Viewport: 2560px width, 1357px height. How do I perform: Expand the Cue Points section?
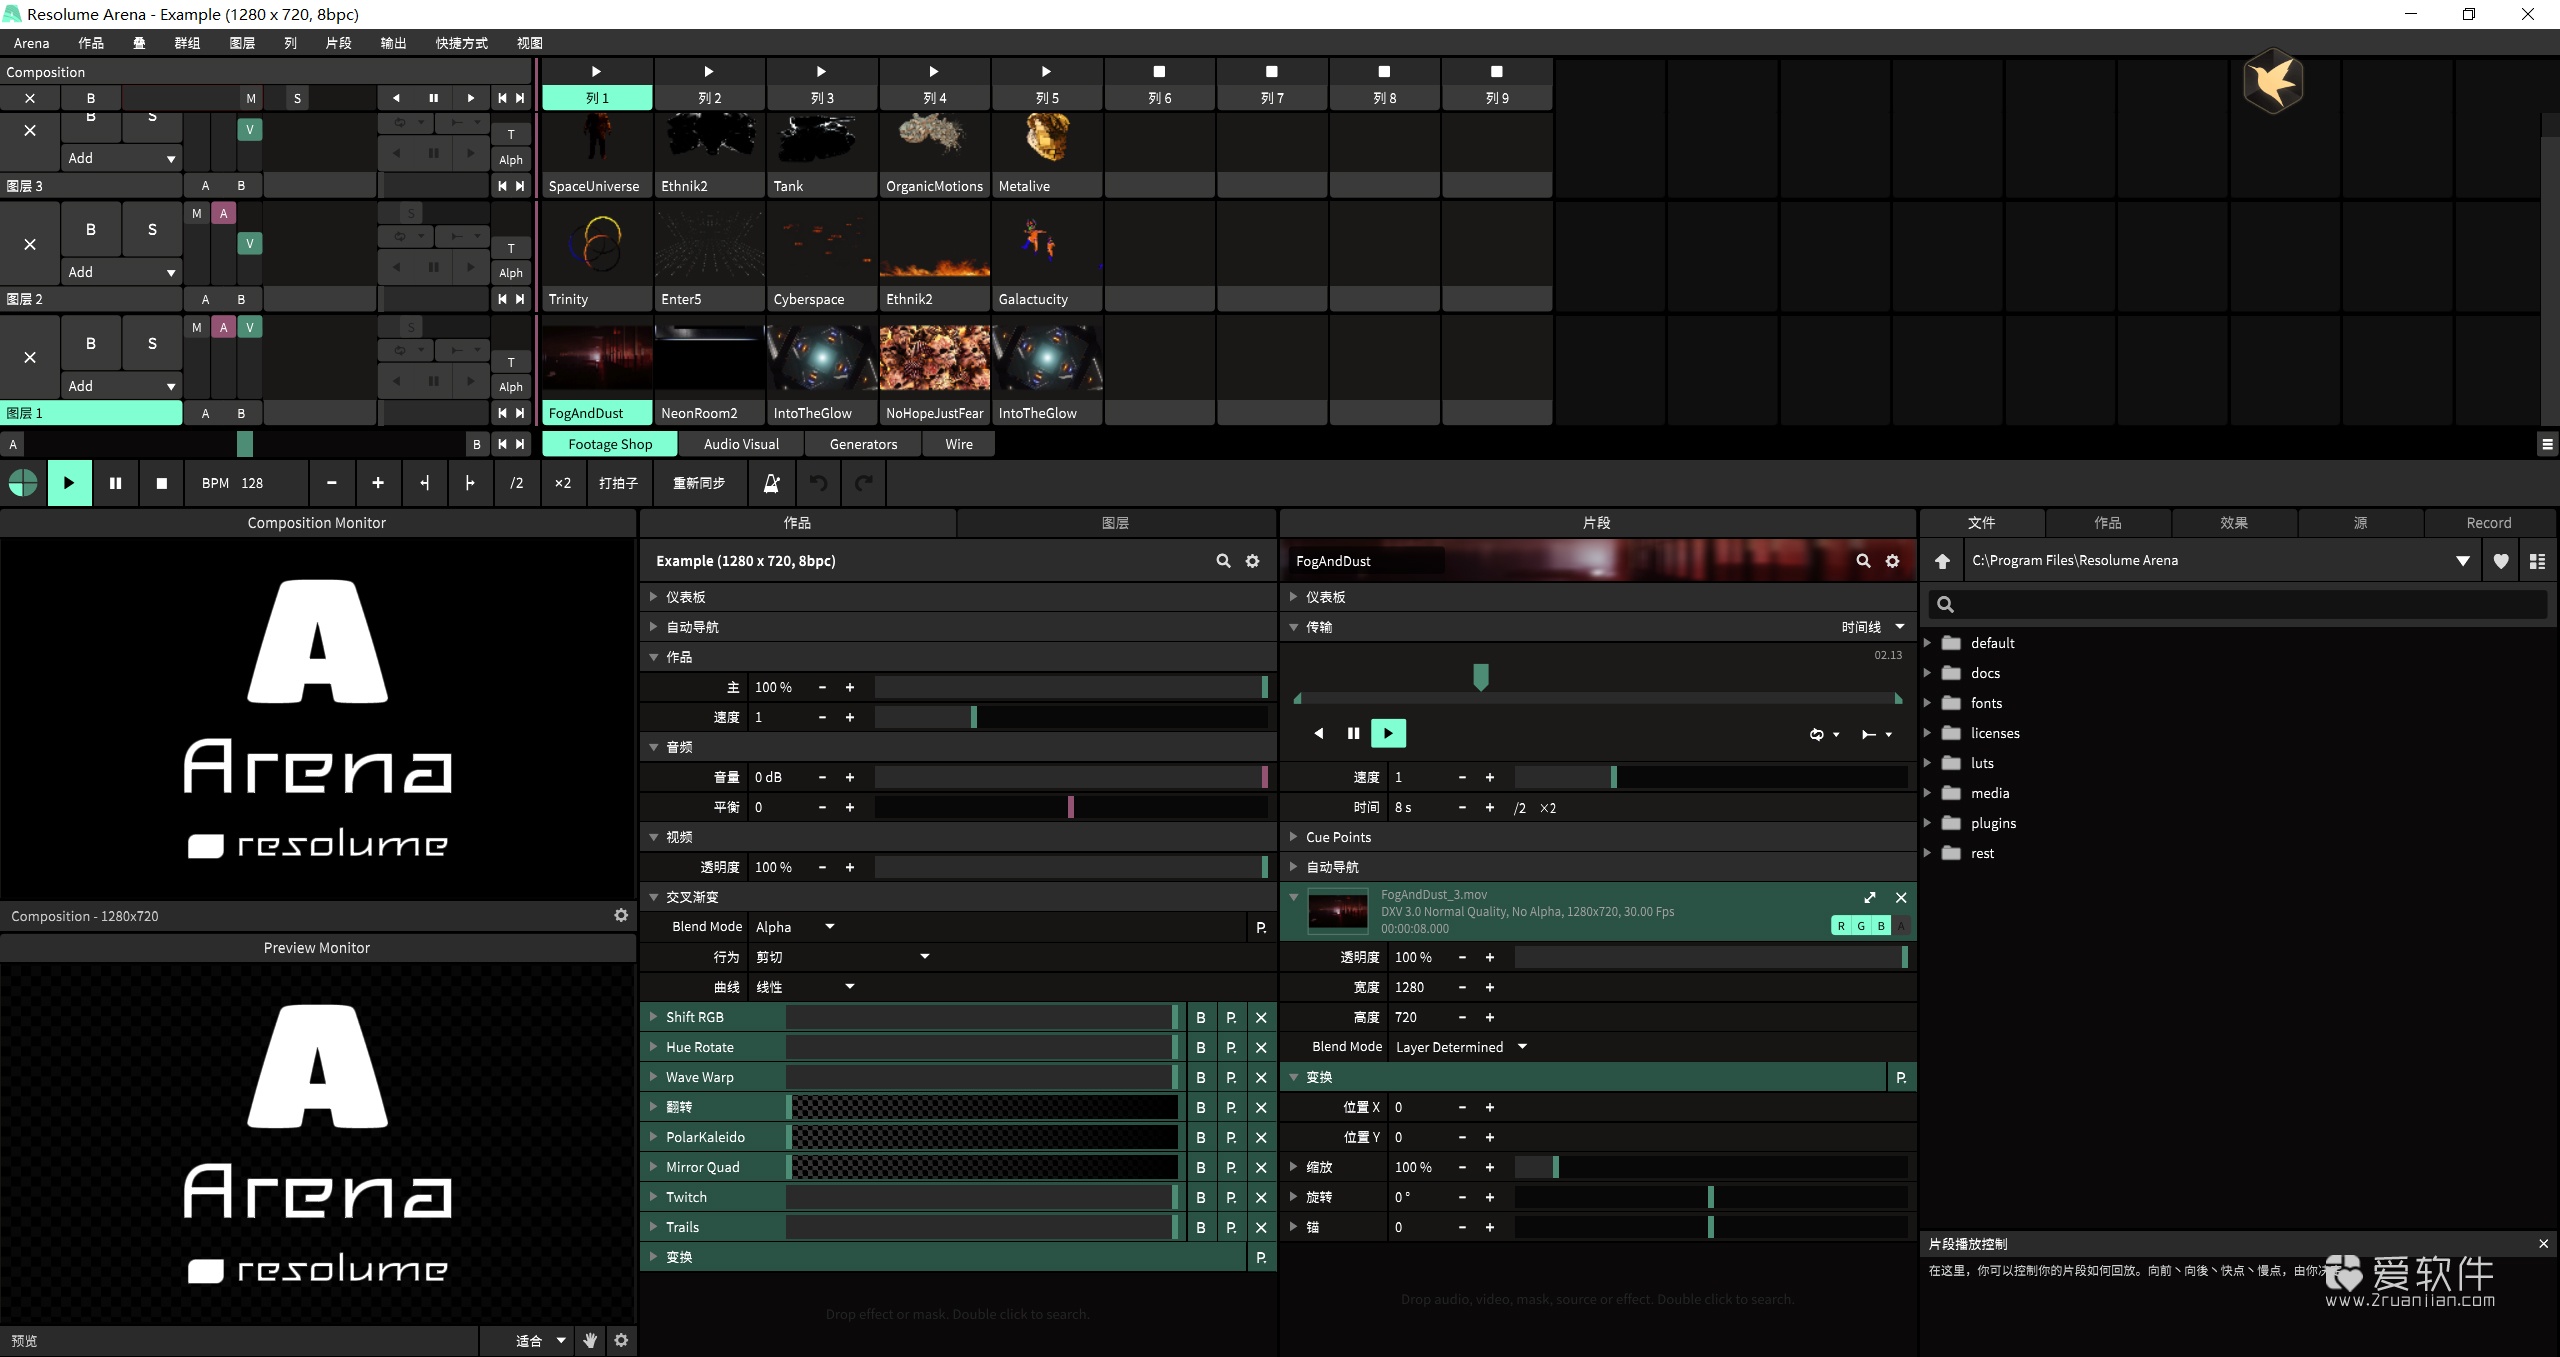click(1296, 837)
